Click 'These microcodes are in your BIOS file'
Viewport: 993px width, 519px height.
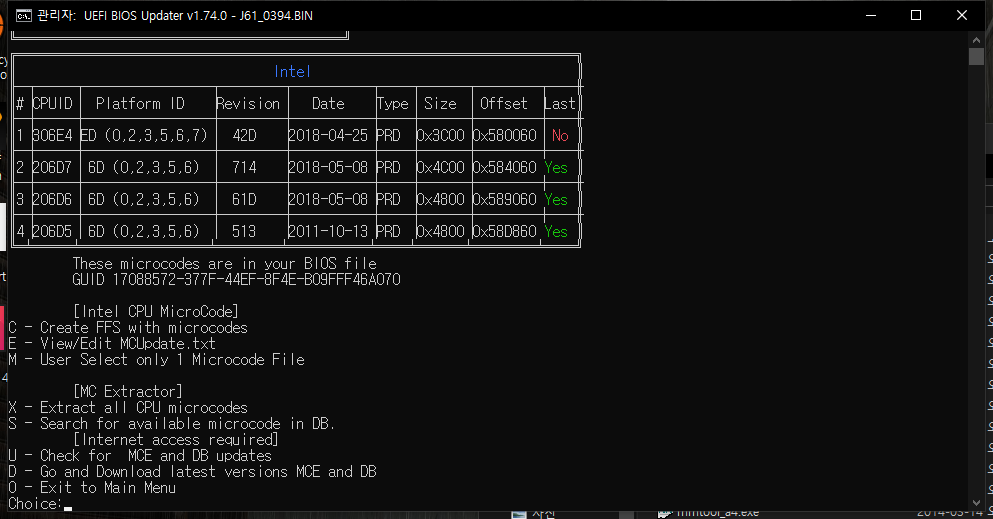pos(225,263)
